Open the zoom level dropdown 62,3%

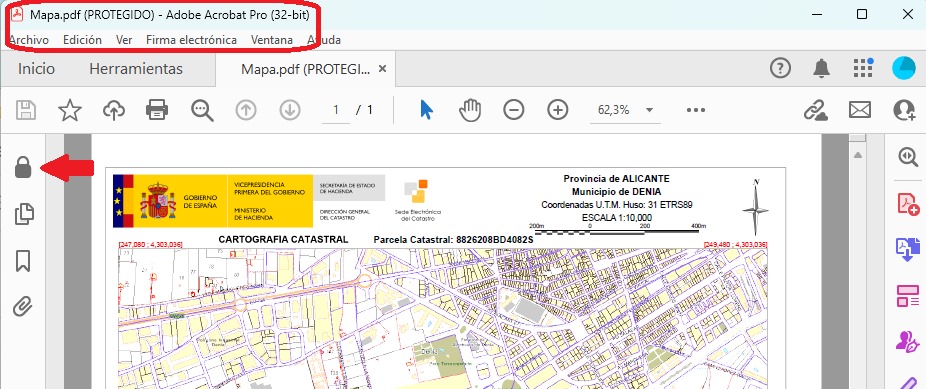tap(625, 110)
